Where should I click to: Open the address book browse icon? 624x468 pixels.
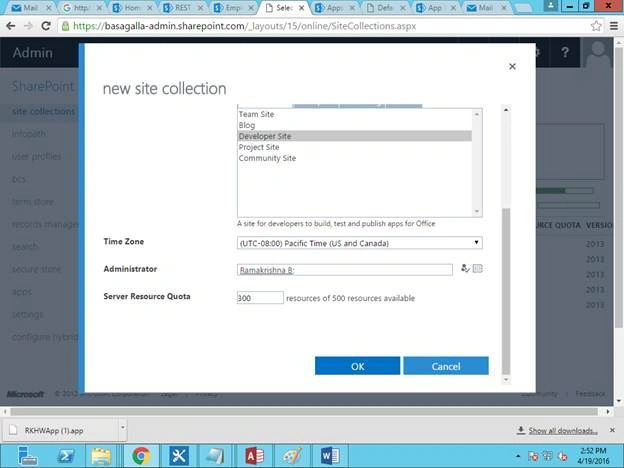point(478,269)
